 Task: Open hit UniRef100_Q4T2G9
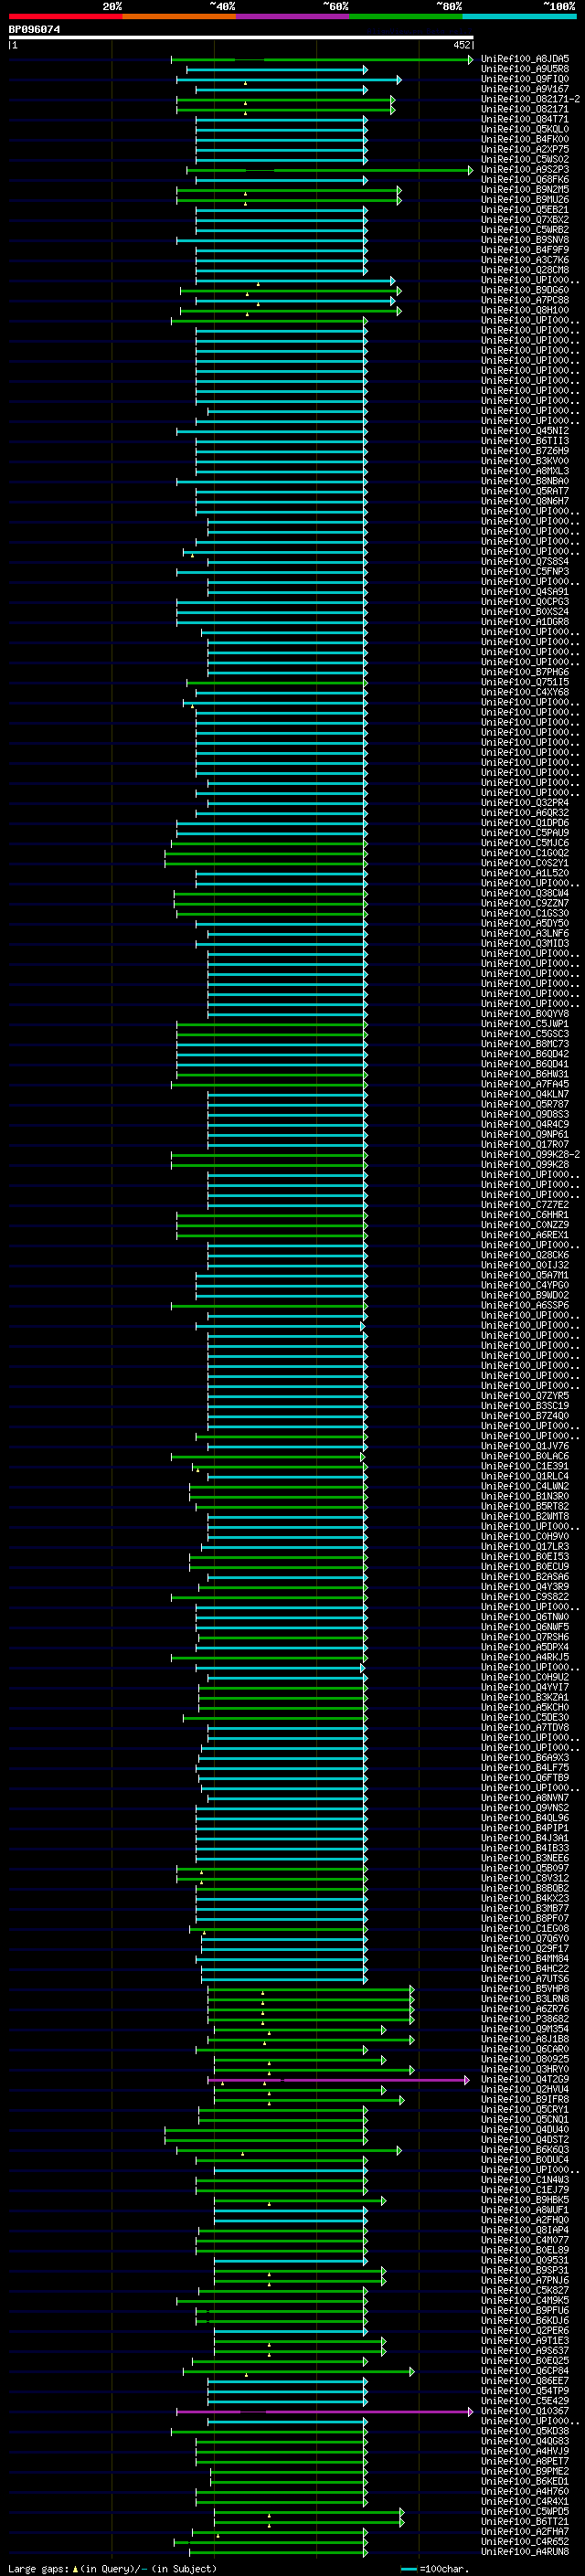[x=525, y=2079]
